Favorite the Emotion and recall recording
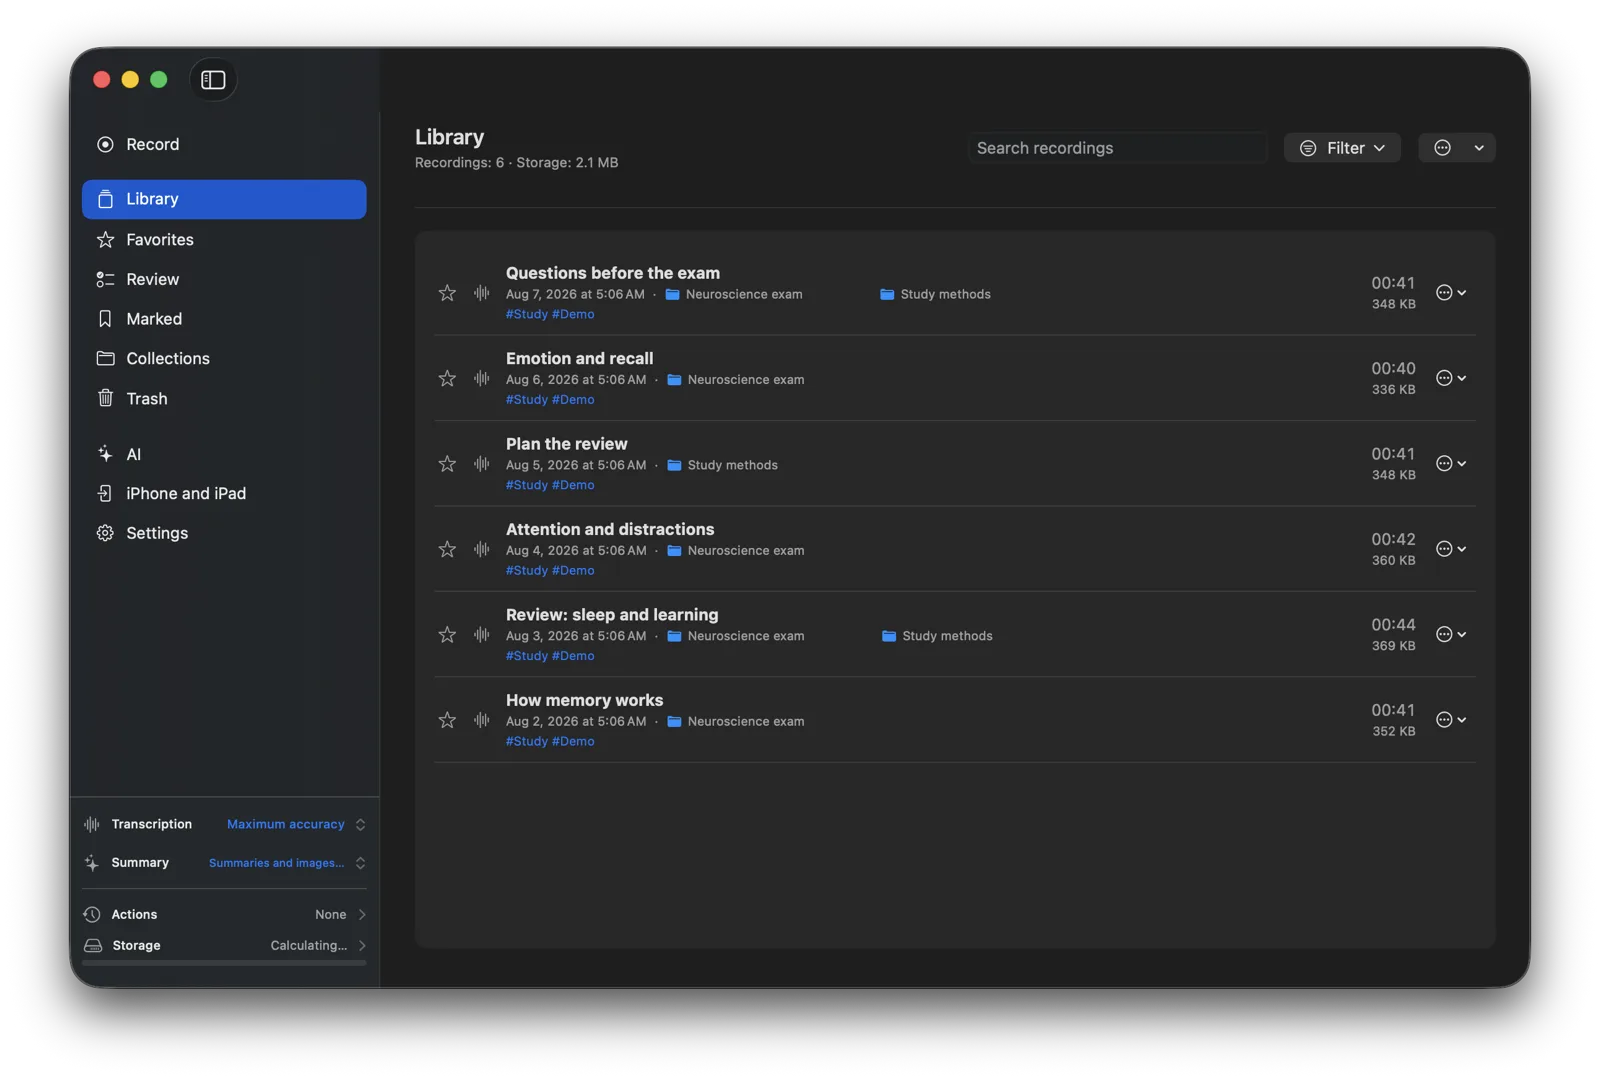 tap(447, 379)
